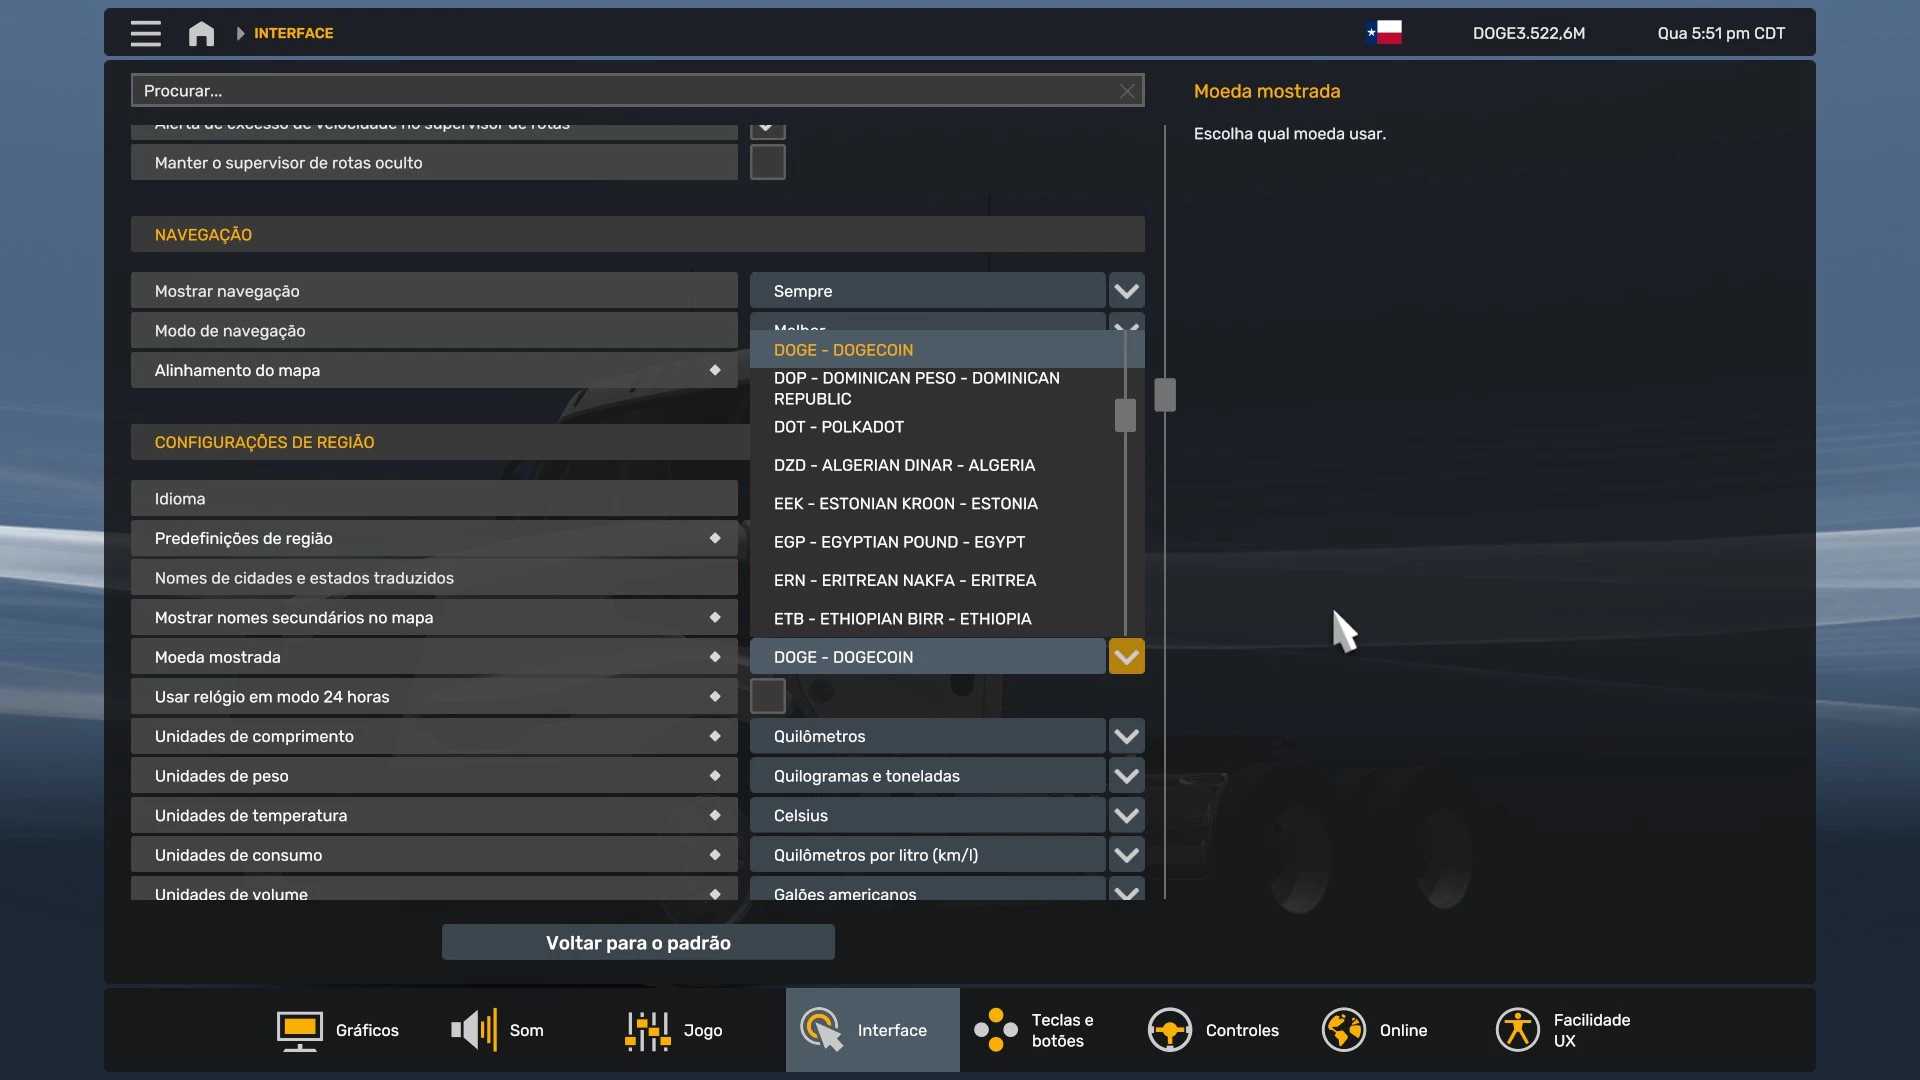Open the hamburger menu icon
Screen dimensions: 1920x1080
[145, 33]
